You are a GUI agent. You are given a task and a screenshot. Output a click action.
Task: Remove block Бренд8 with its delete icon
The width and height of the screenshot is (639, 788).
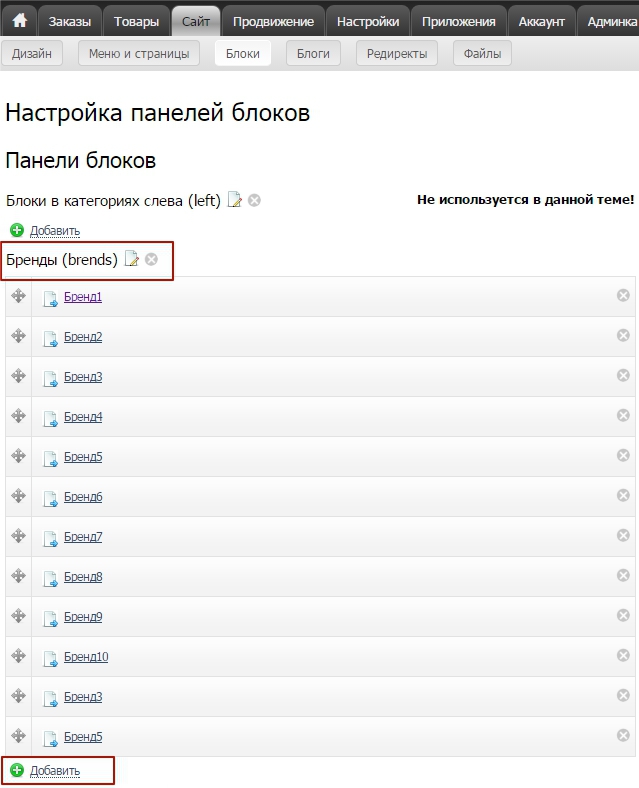[623, 575]
